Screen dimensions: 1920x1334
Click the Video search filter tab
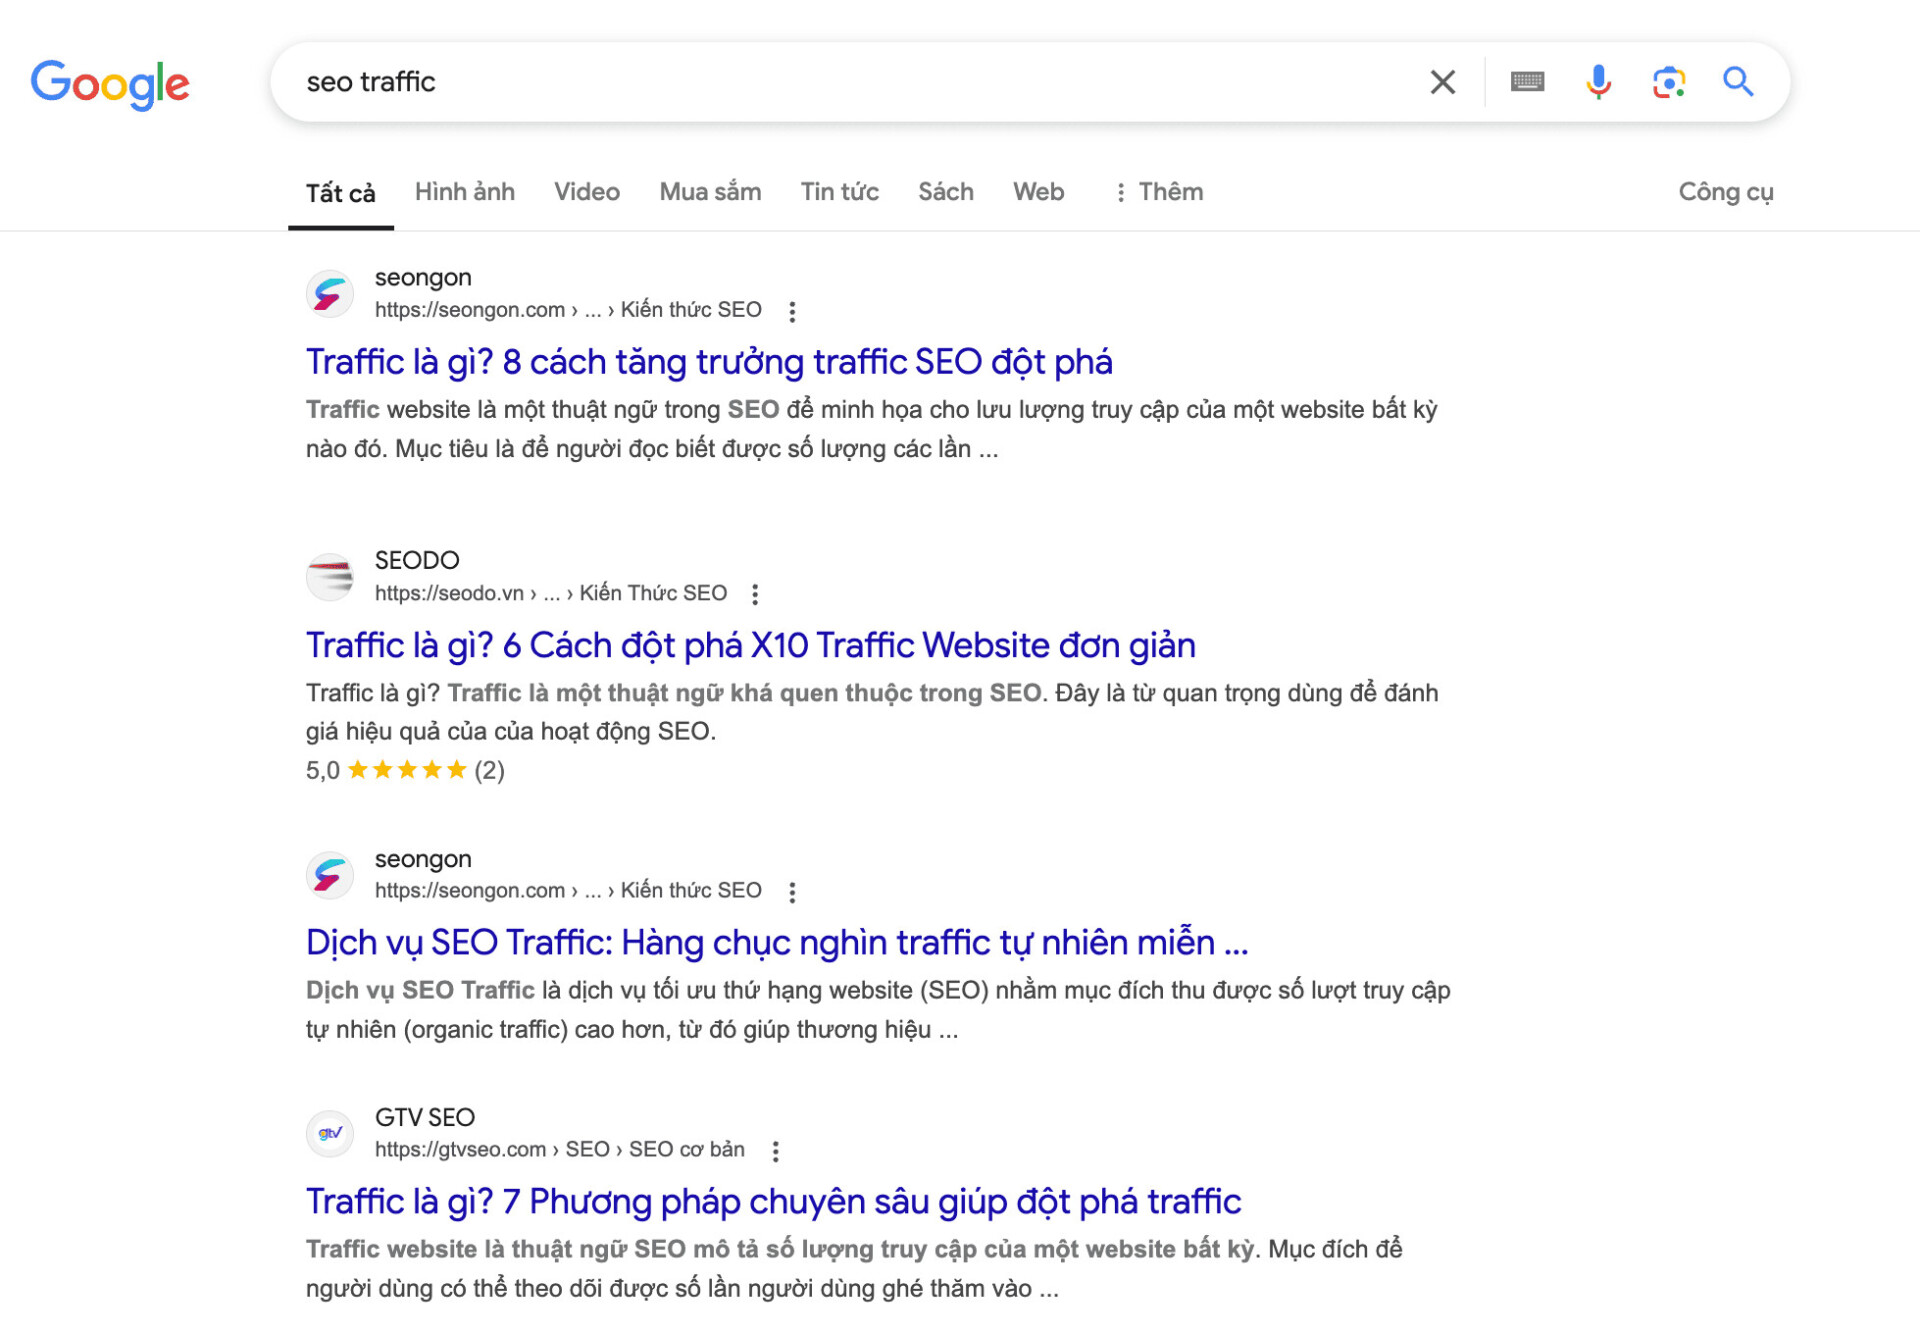587,191
